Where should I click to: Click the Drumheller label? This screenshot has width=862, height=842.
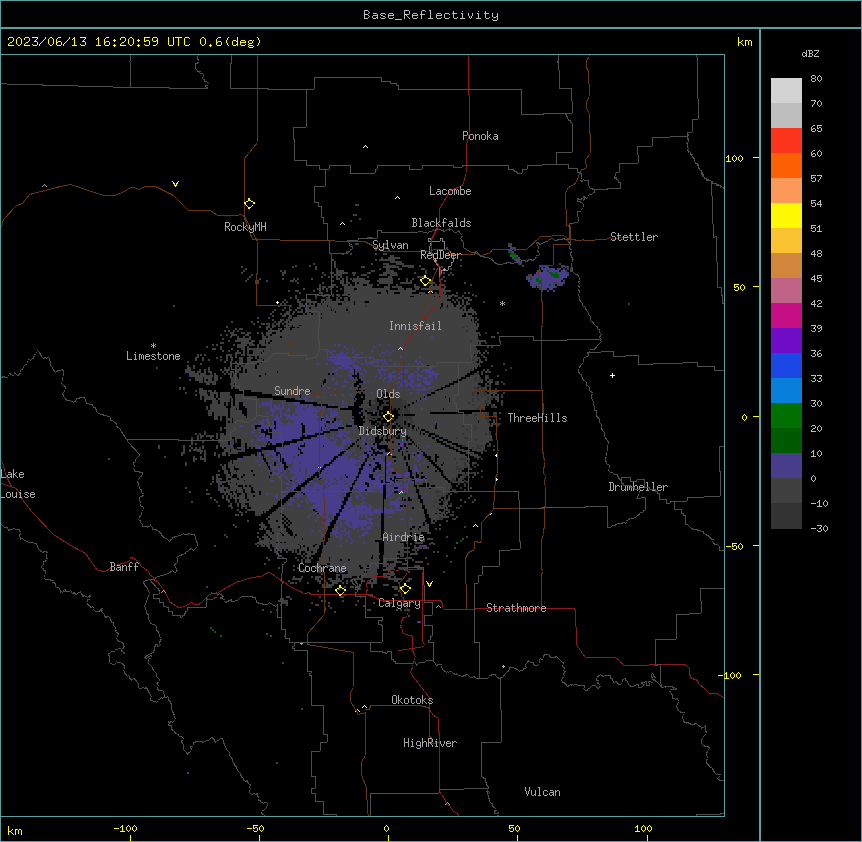point(638,487)
